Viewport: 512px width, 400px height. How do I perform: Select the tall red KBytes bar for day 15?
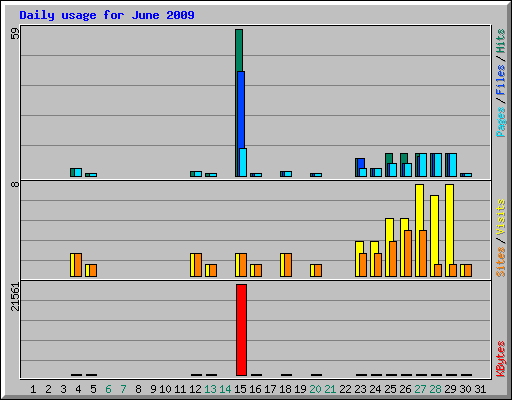coord(241,330)
